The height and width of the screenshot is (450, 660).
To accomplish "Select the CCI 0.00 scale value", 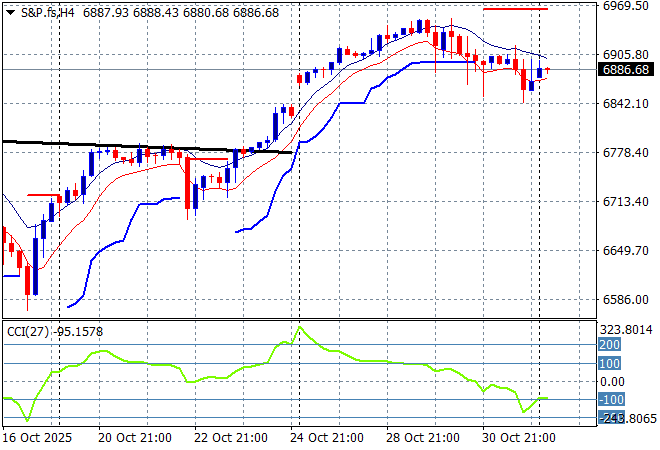I will click(x=612, y=382).
